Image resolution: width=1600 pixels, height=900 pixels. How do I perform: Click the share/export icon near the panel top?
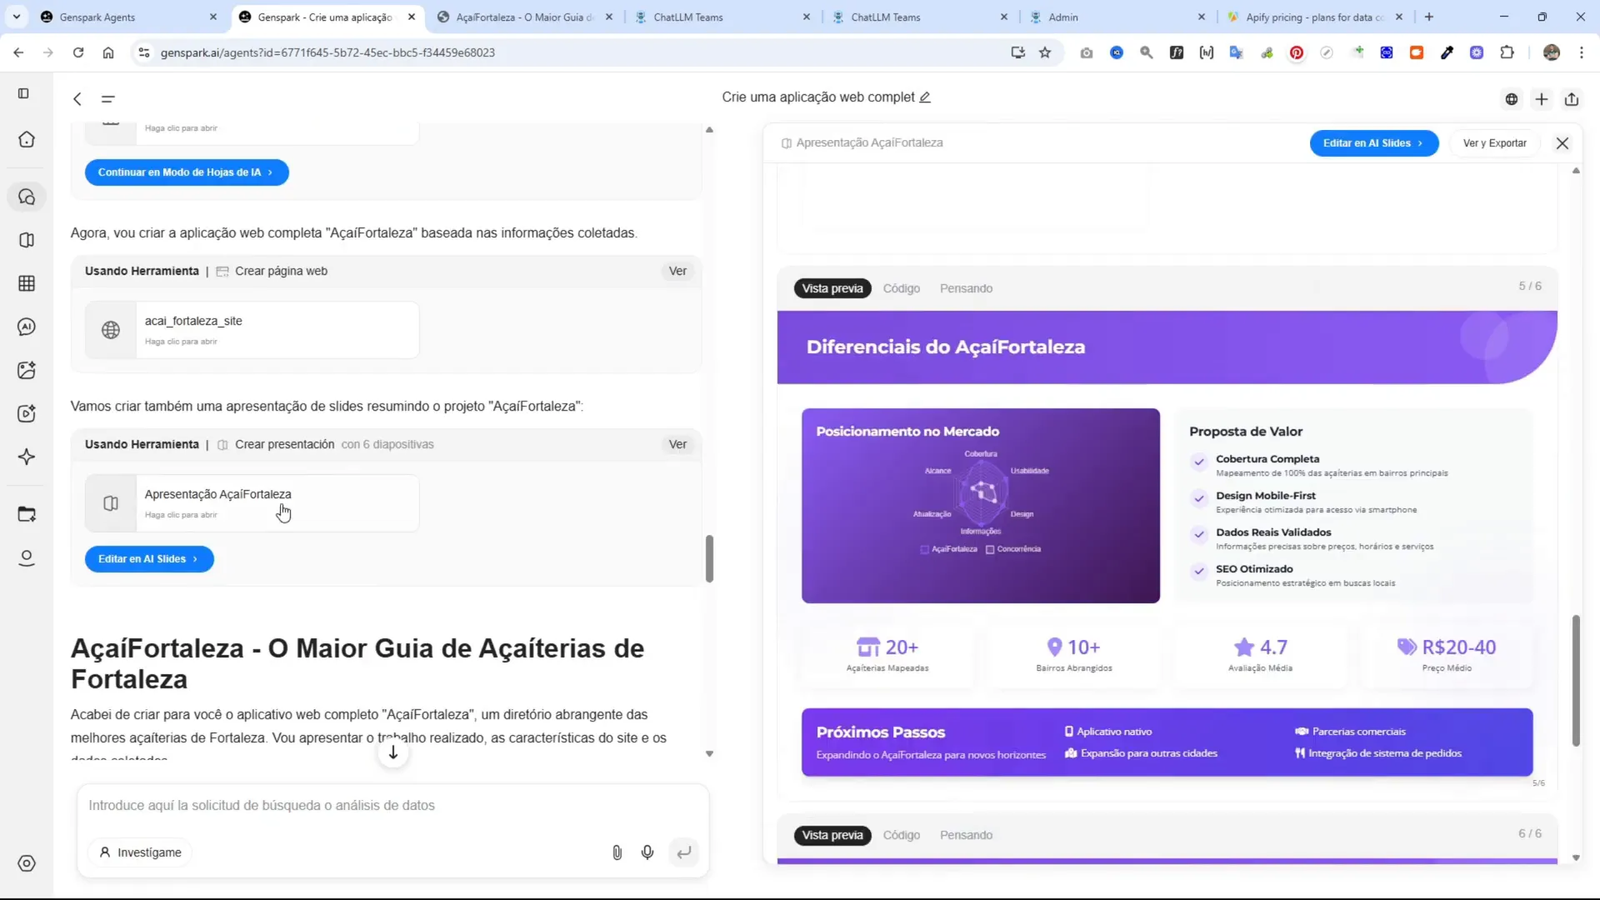pos(1571,99)
